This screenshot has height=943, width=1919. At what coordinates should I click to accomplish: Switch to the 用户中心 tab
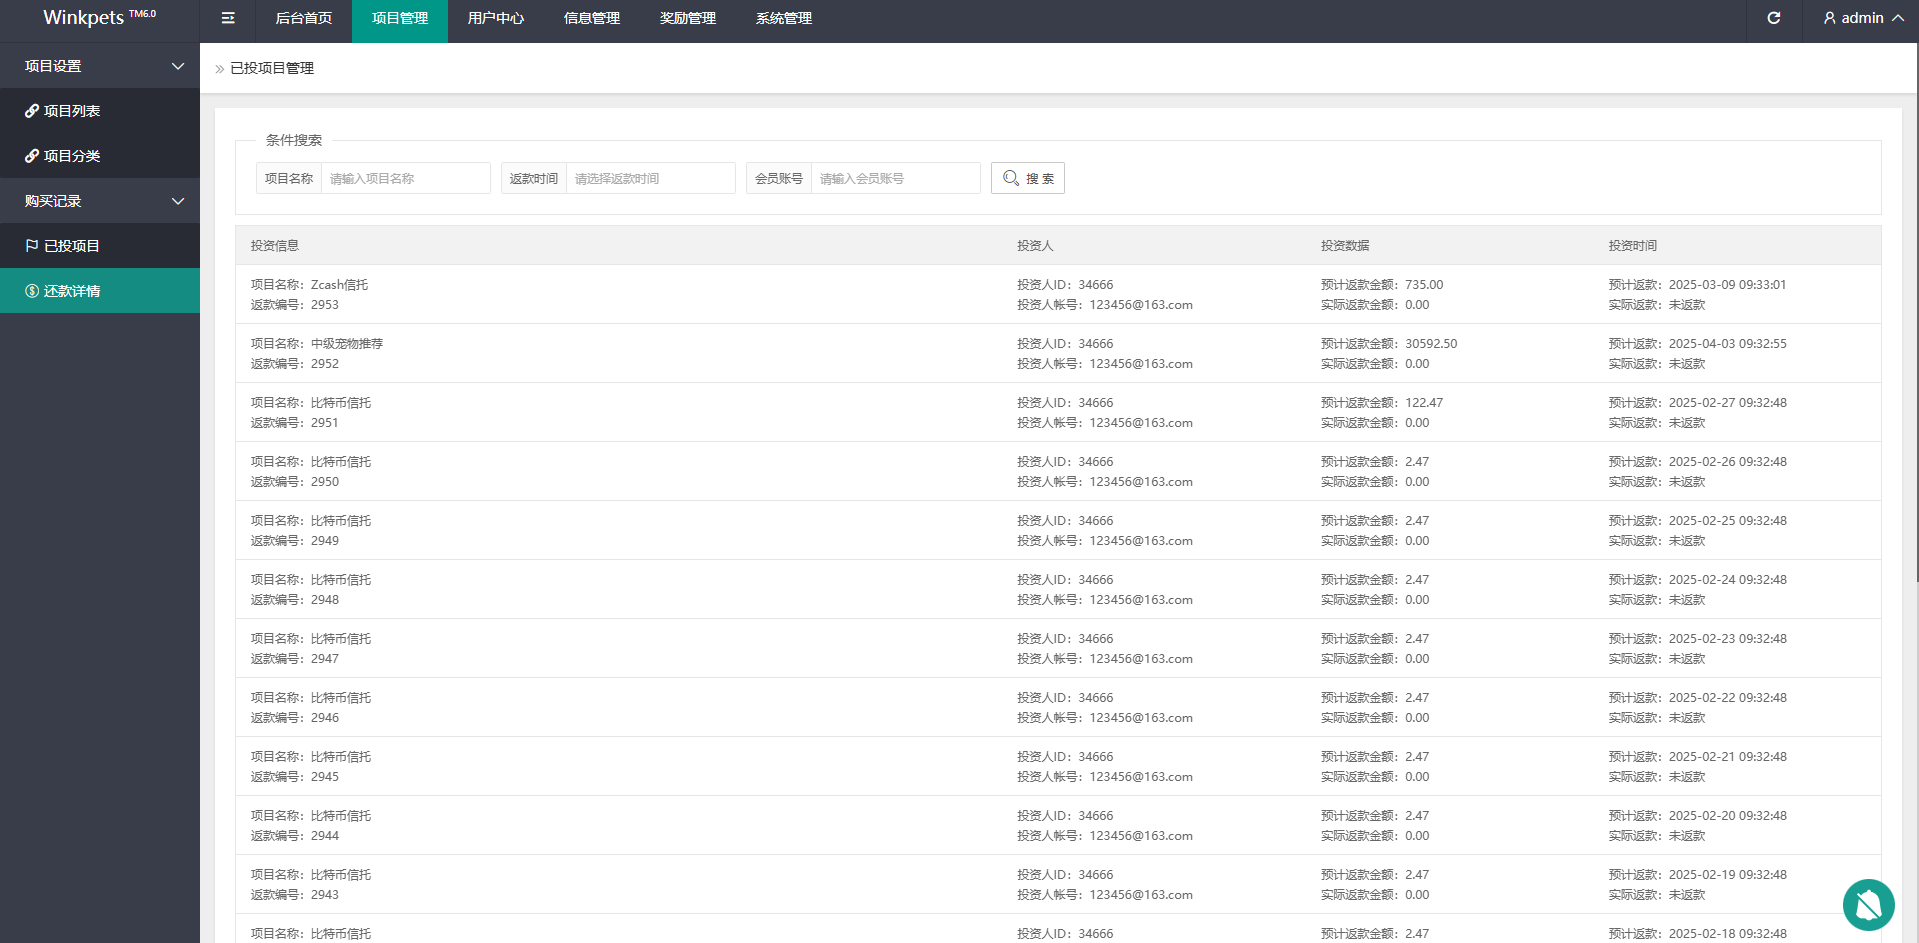click(496, 18)
